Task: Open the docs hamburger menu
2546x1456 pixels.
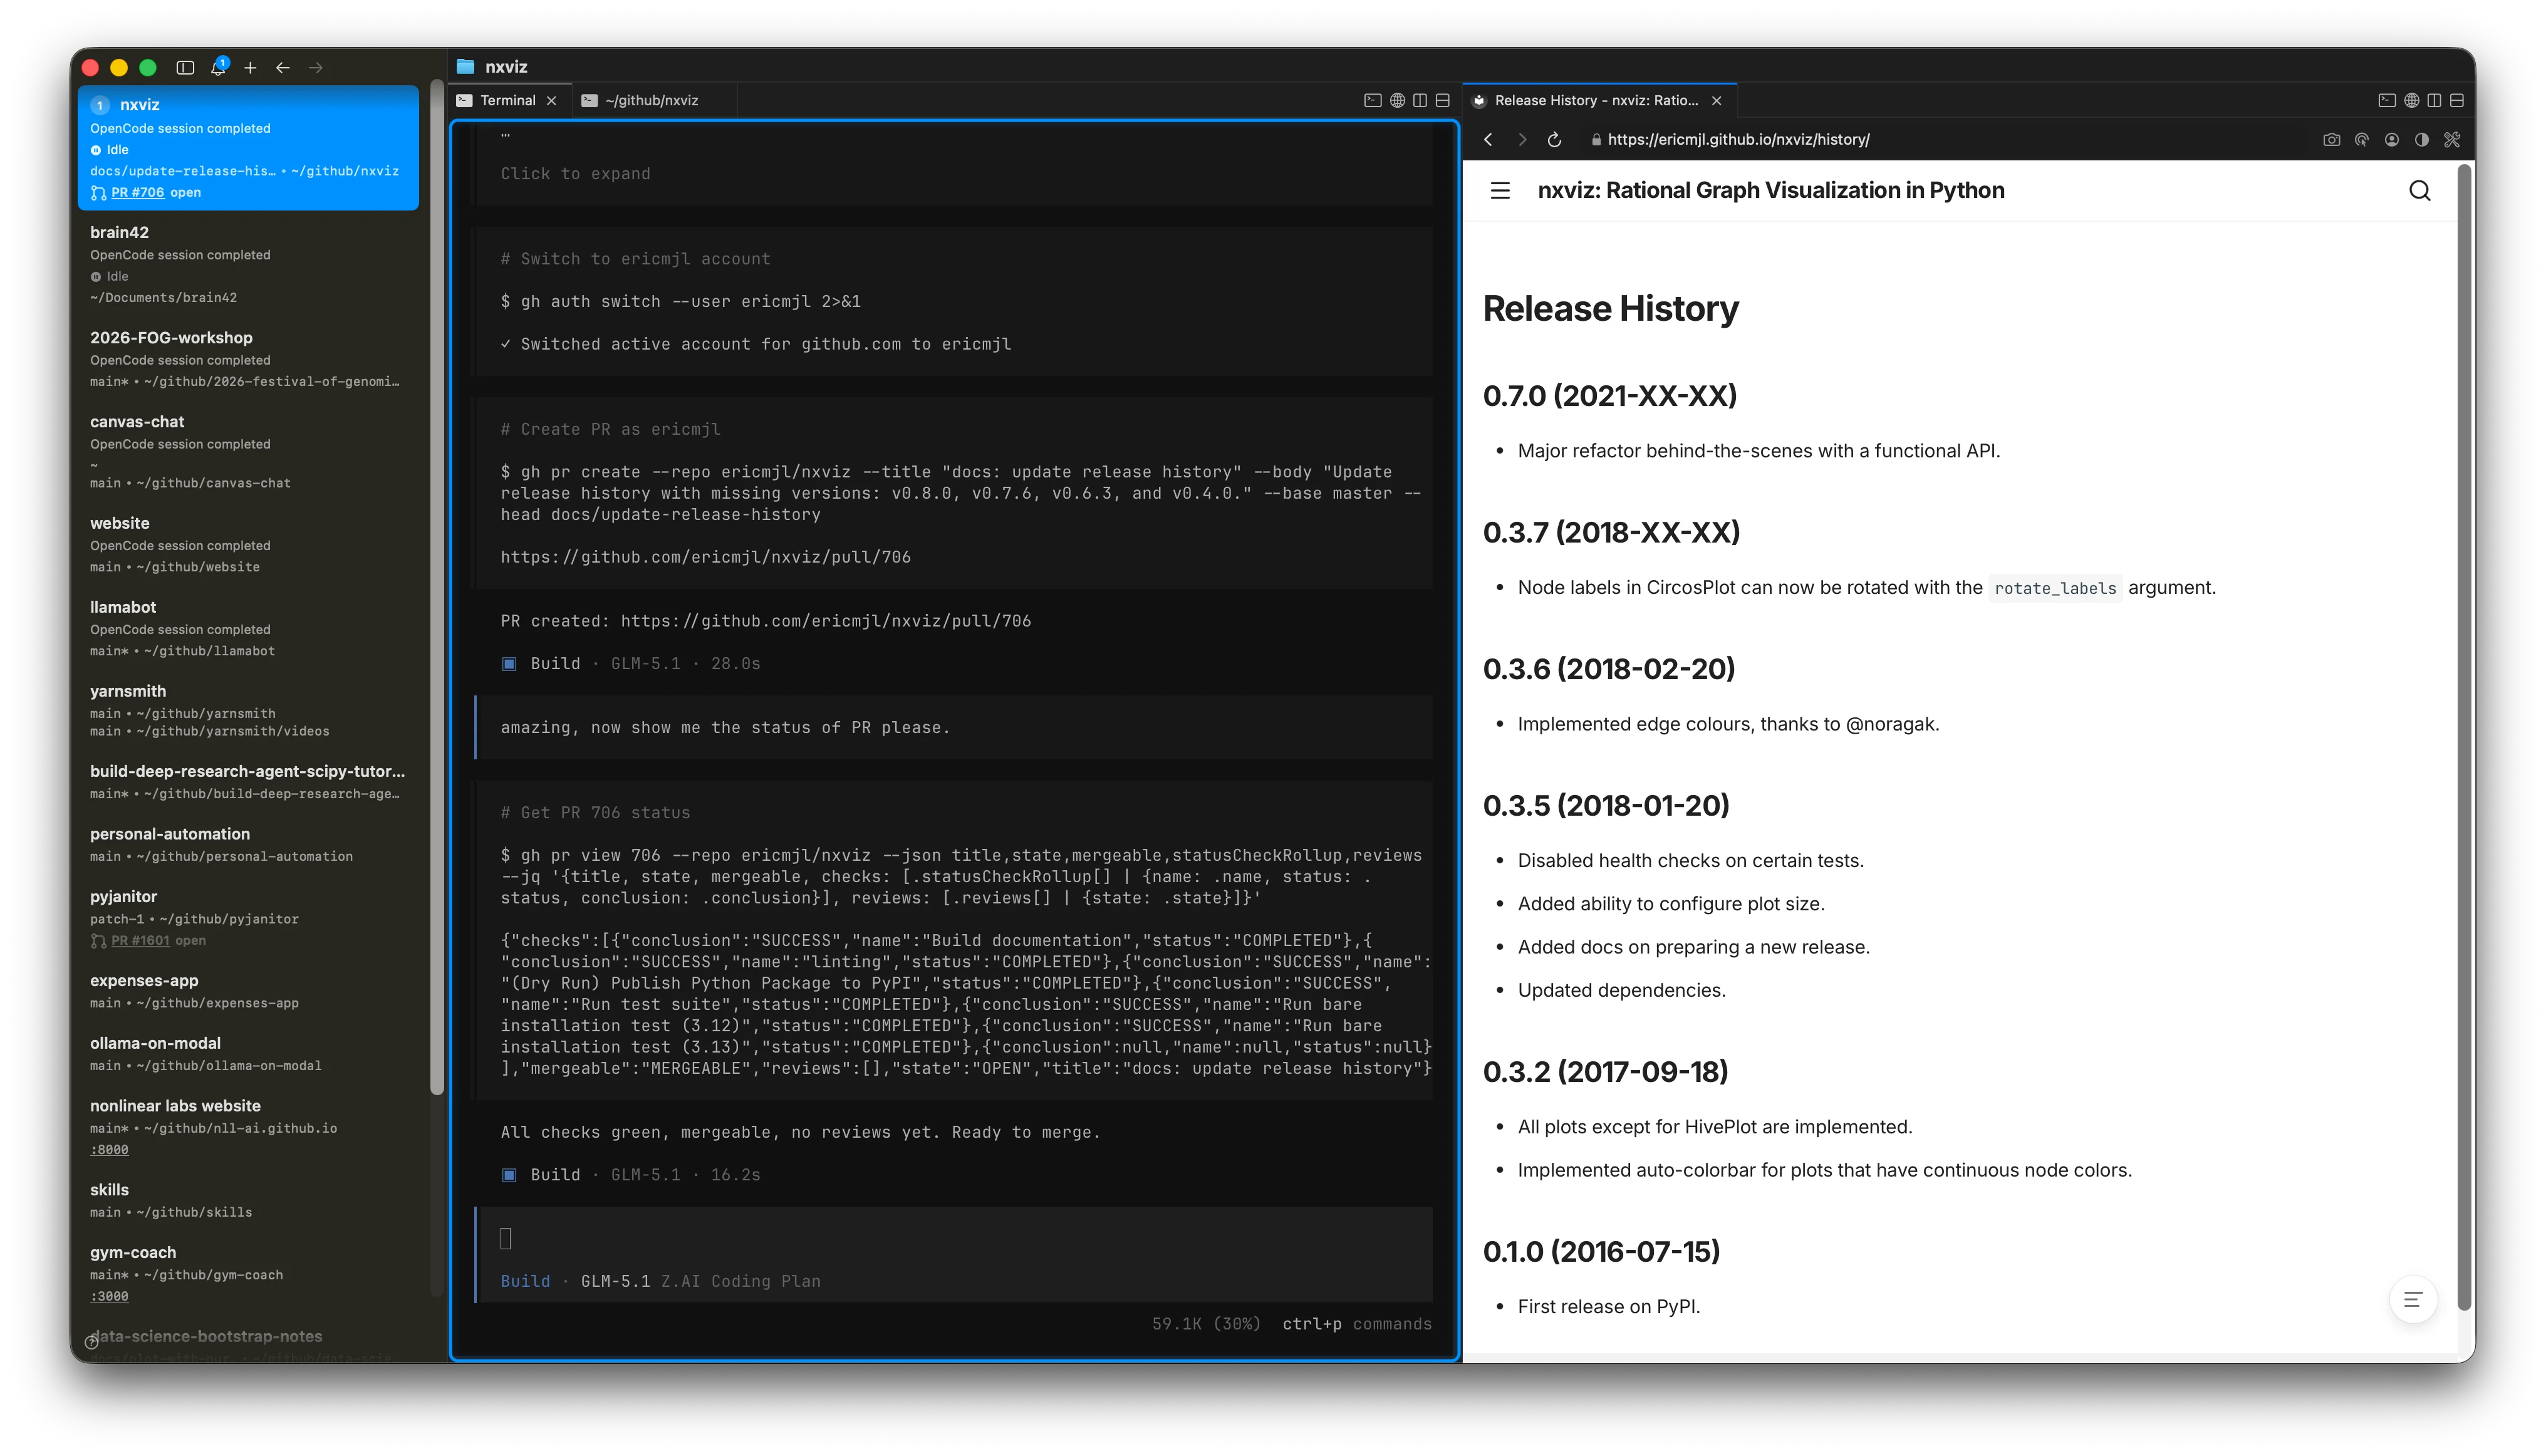Action: [x=1500, y=191]
